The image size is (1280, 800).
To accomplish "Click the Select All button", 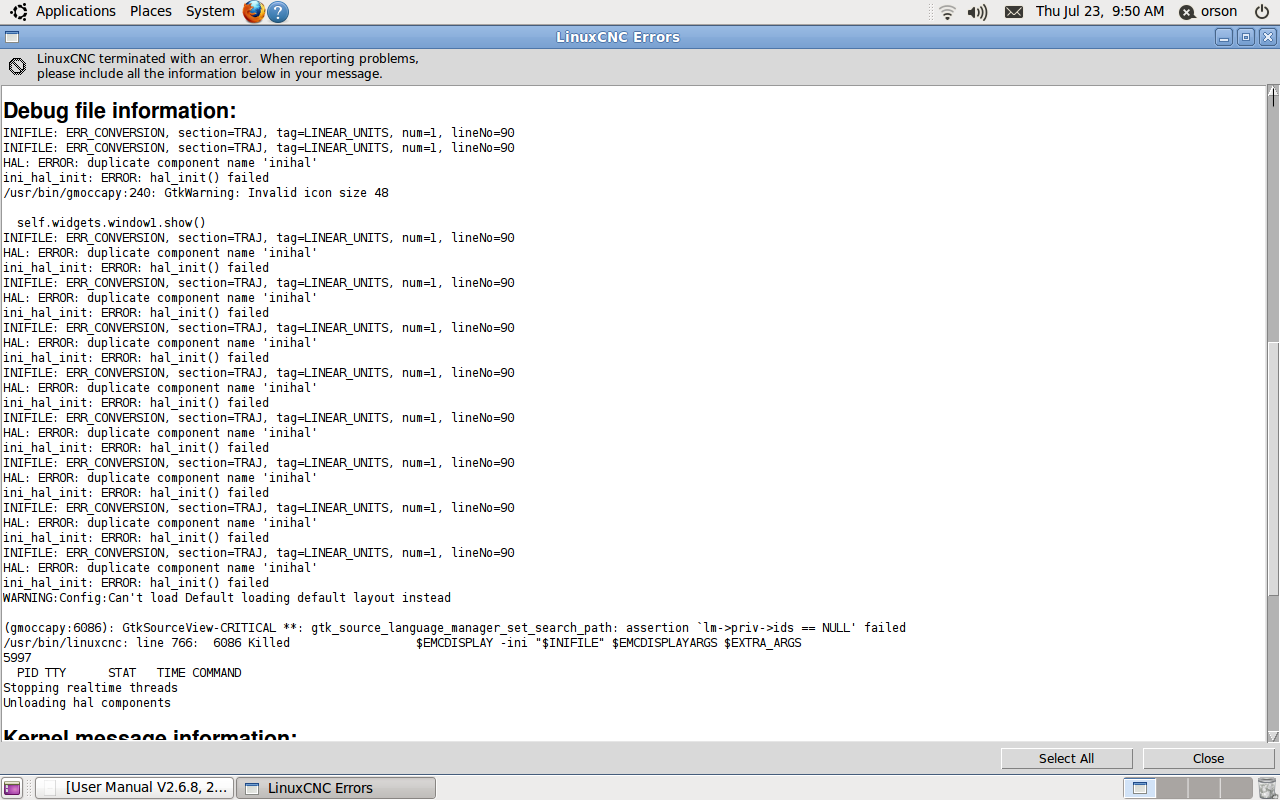I will point(1067,758).
